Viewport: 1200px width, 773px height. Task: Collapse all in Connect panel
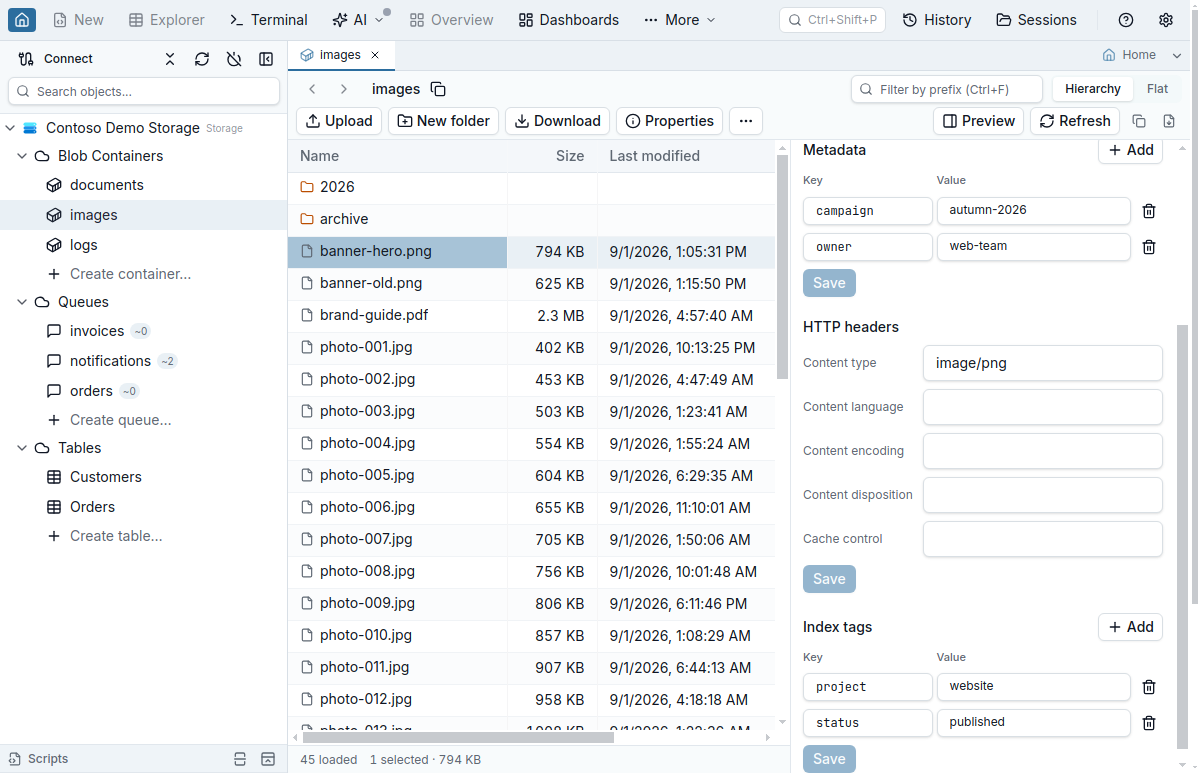(x=170, y=59)
